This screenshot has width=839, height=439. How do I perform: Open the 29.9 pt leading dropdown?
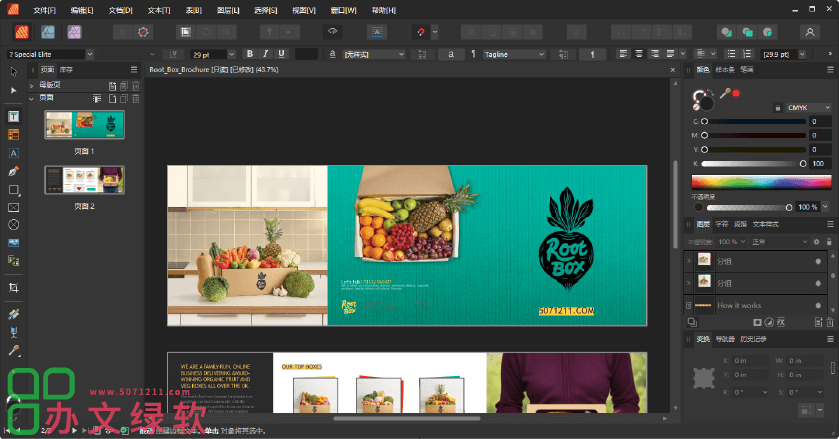[802, 54]
